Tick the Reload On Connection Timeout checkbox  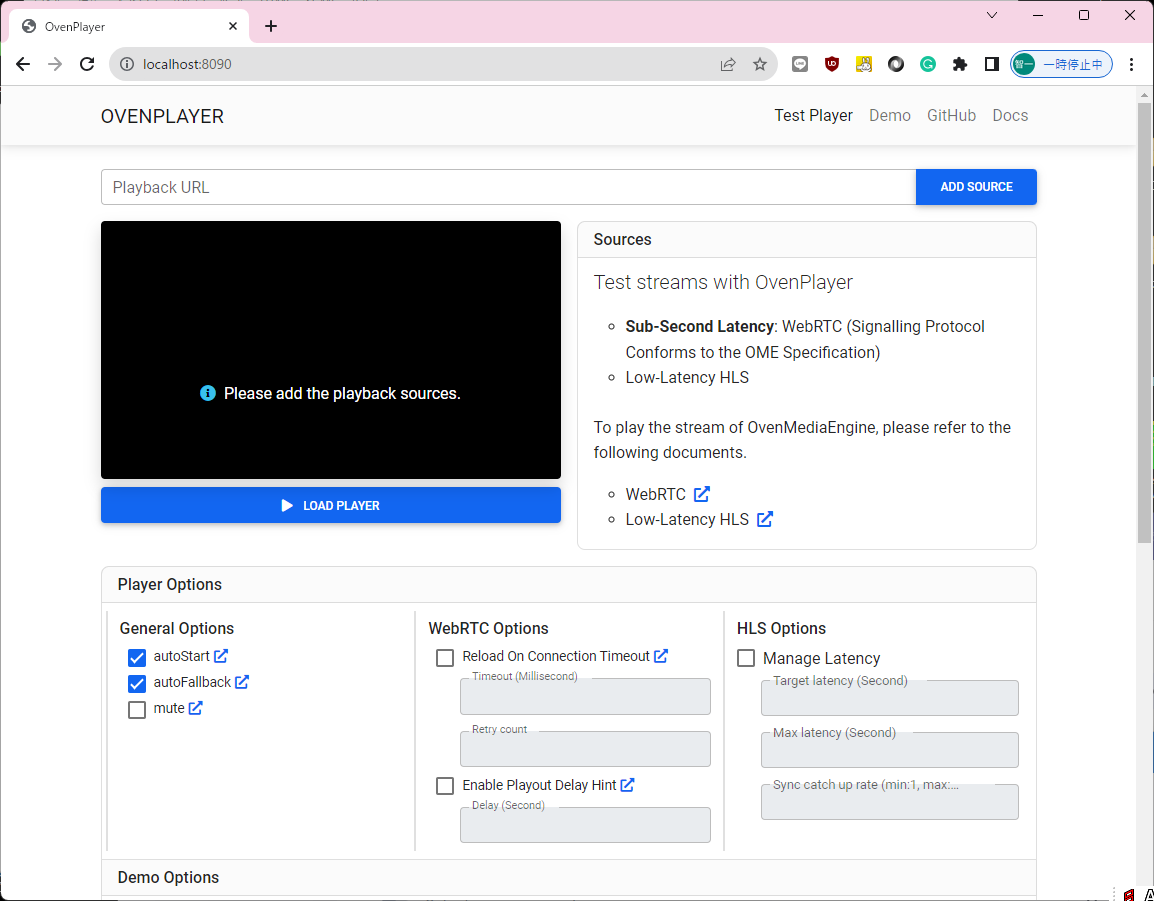[x=445, y=658]
